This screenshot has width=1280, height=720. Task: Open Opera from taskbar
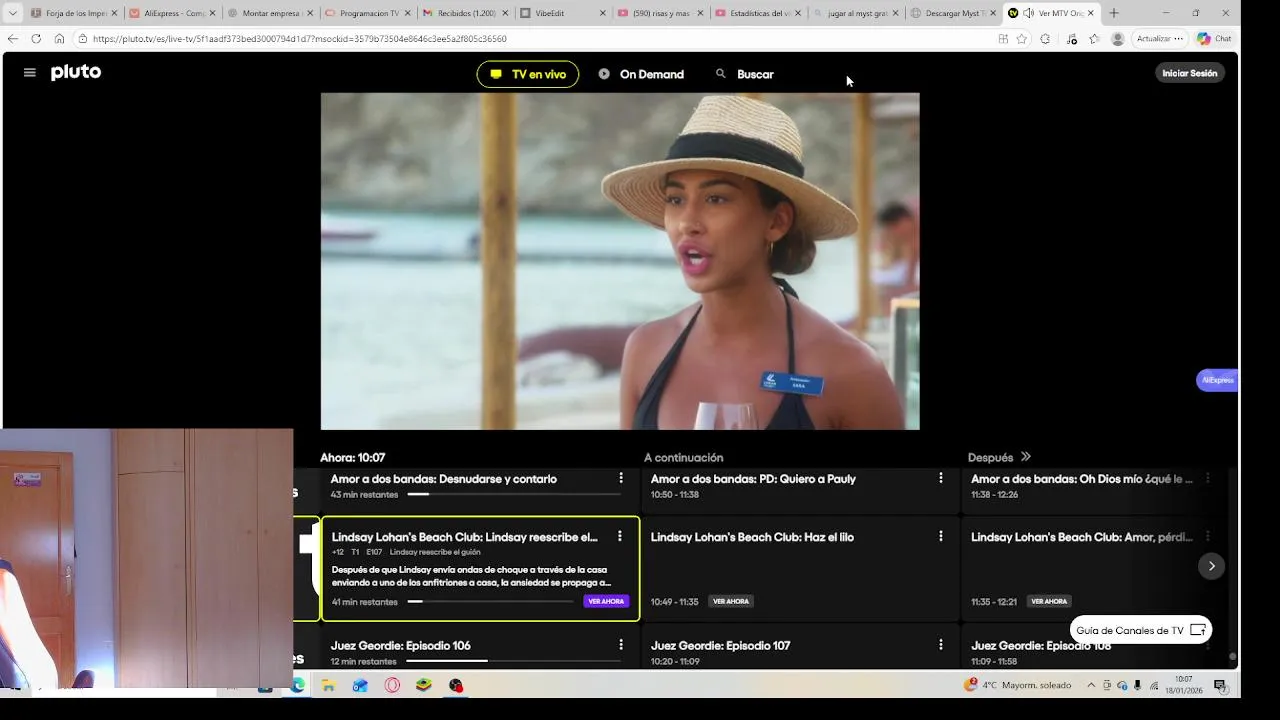392,685
